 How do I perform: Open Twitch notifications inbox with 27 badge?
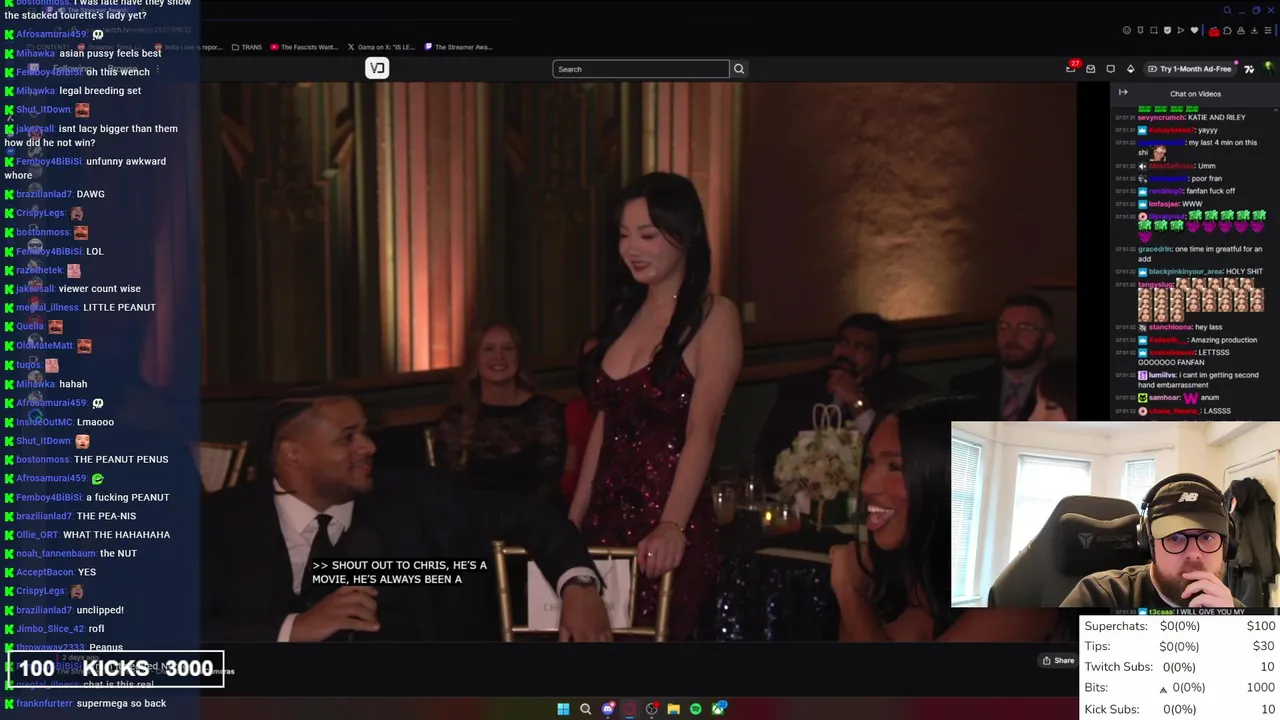coord(1072,68)
